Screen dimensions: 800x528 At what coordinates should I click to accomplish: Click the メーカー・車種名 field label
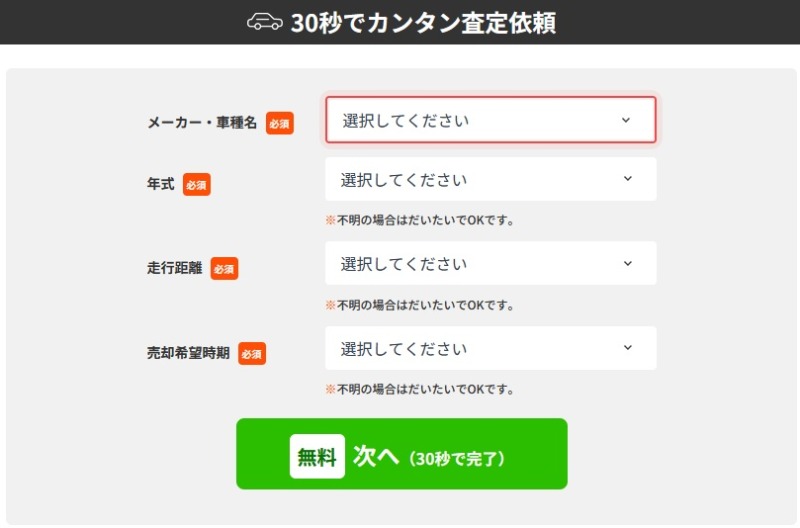coord(202,123)
